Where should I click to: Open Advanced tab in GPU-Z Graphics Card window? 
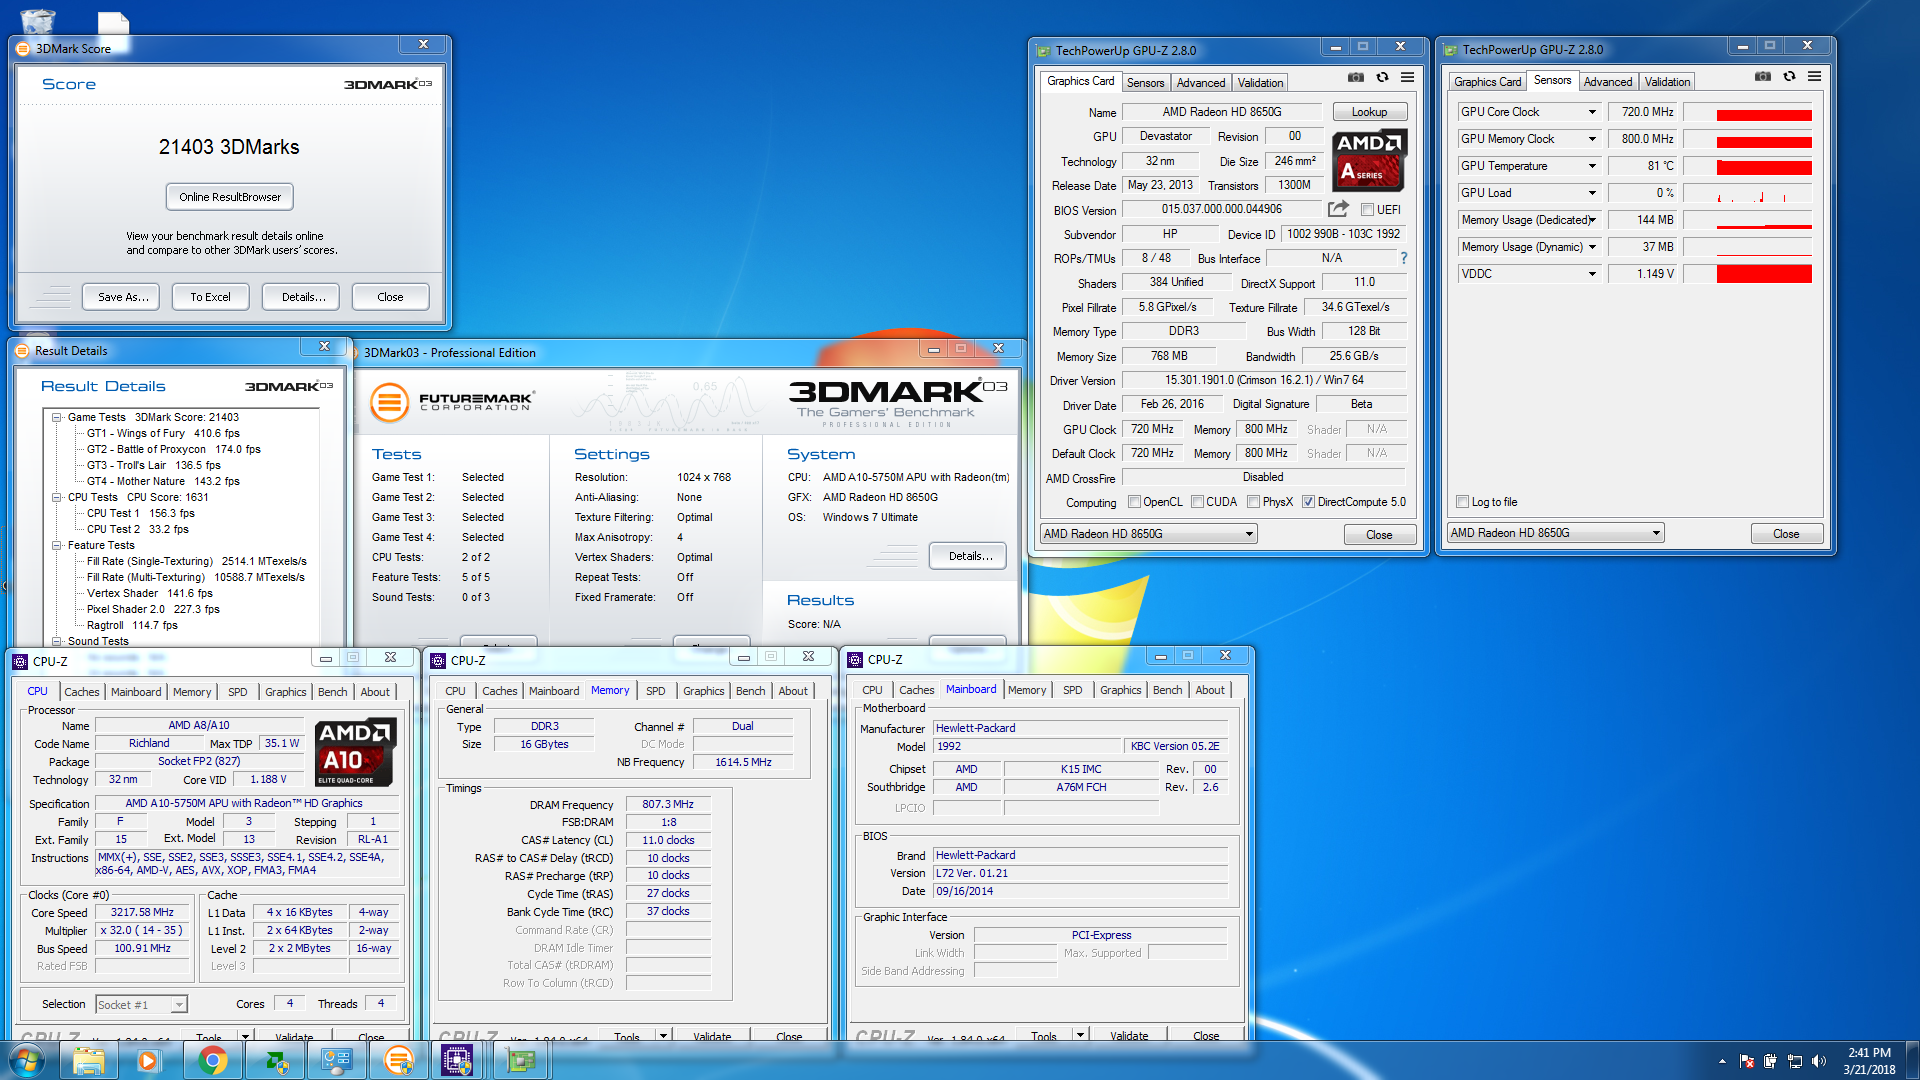point(1200,83)
